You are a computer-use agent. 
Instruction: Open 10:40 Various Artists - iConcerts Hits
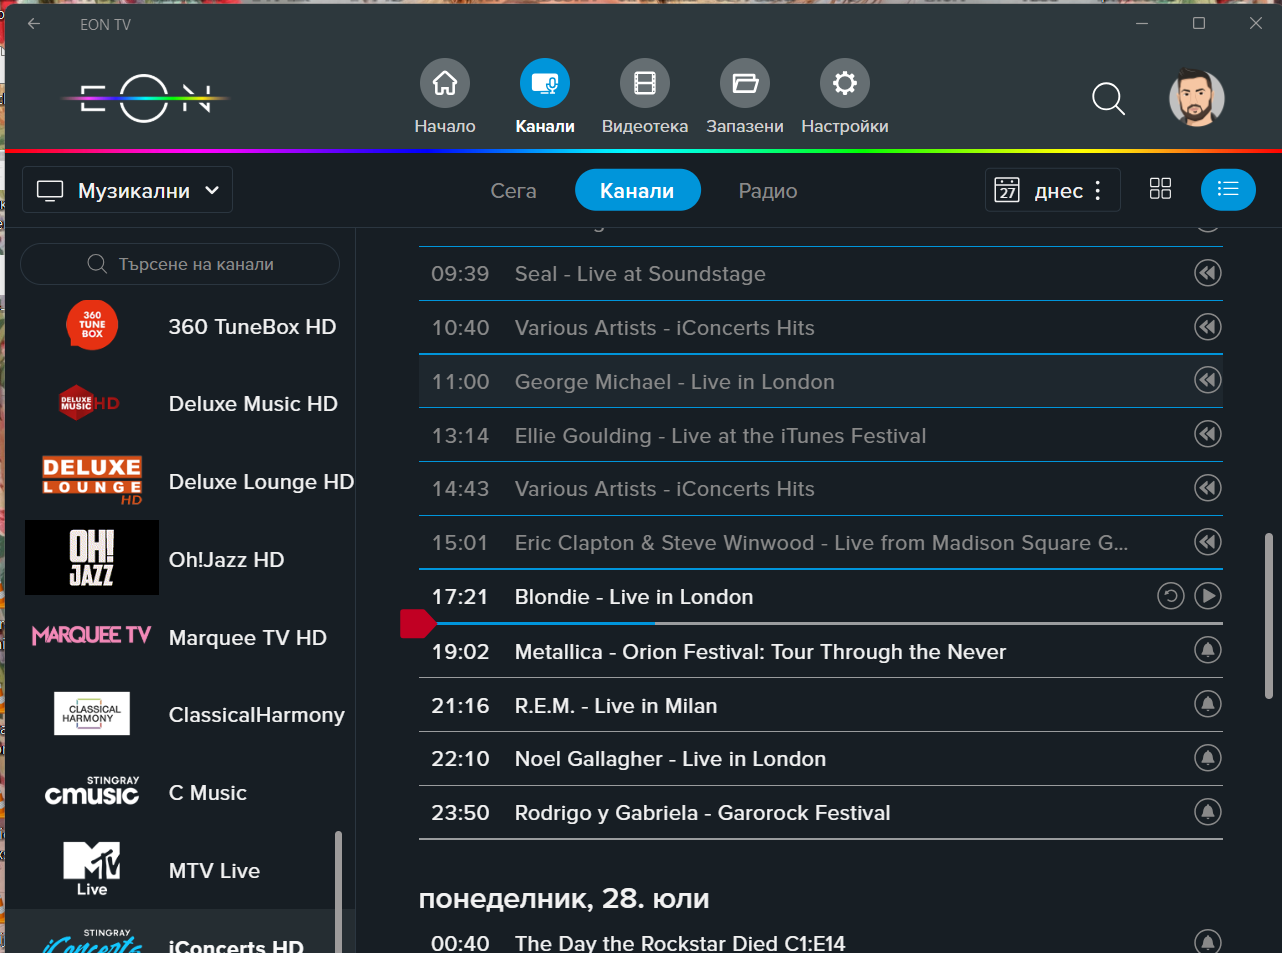point(820,328)
